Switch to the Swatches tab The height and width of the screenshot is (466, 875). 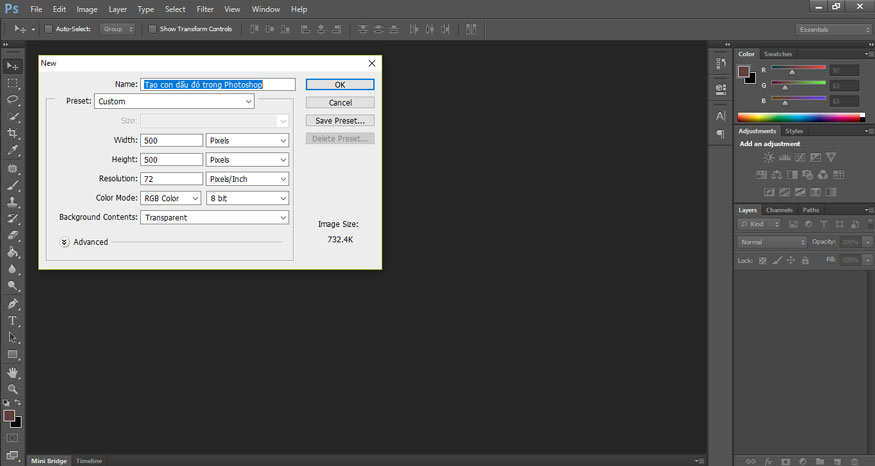pyautogui.click(x=777, y=54)
